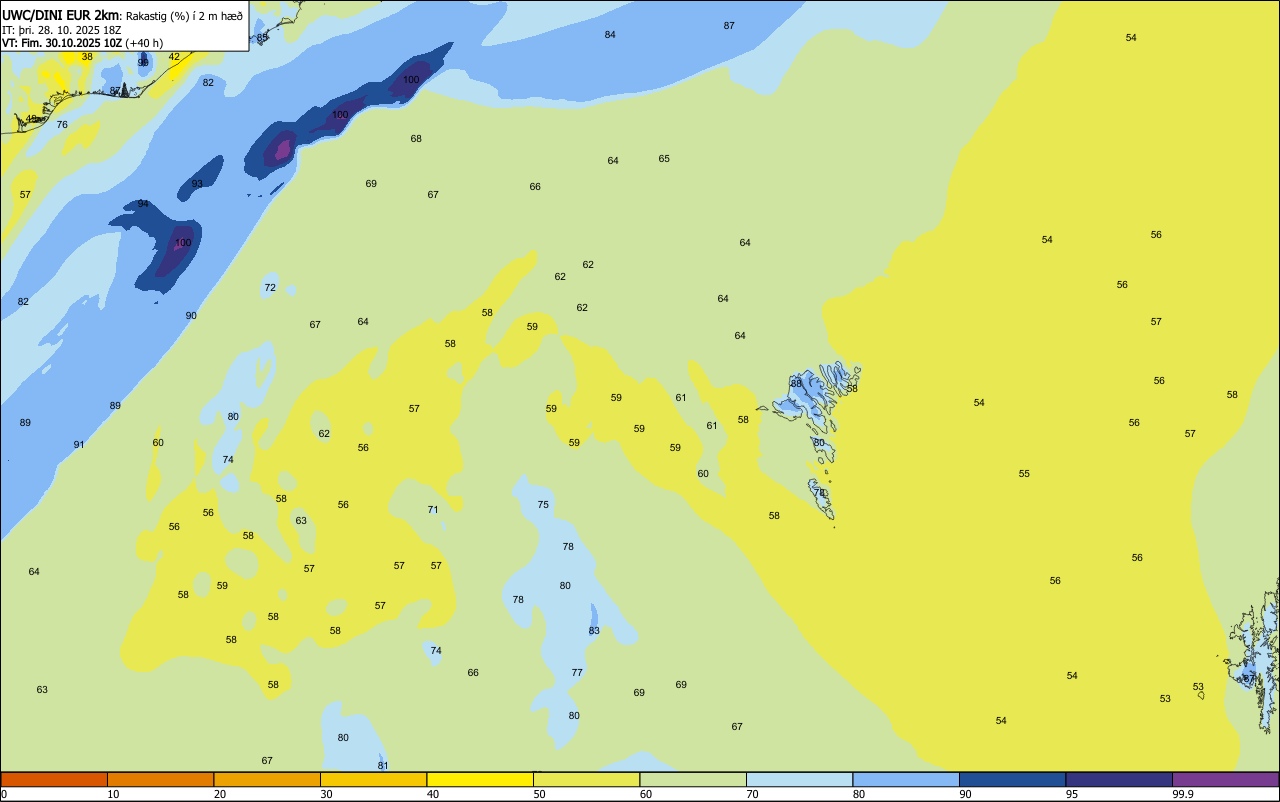1280x802 pixels.
Task: Click the "UWC/DINI EUR 2km" title text
Action: point(61,15)
